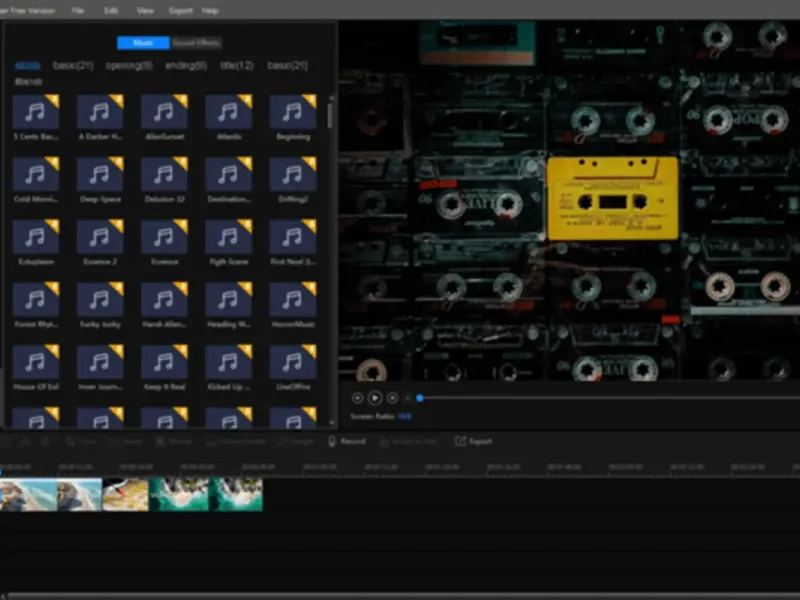Select the title(12) music category
The image size is (800, 600).
[237, 66]
